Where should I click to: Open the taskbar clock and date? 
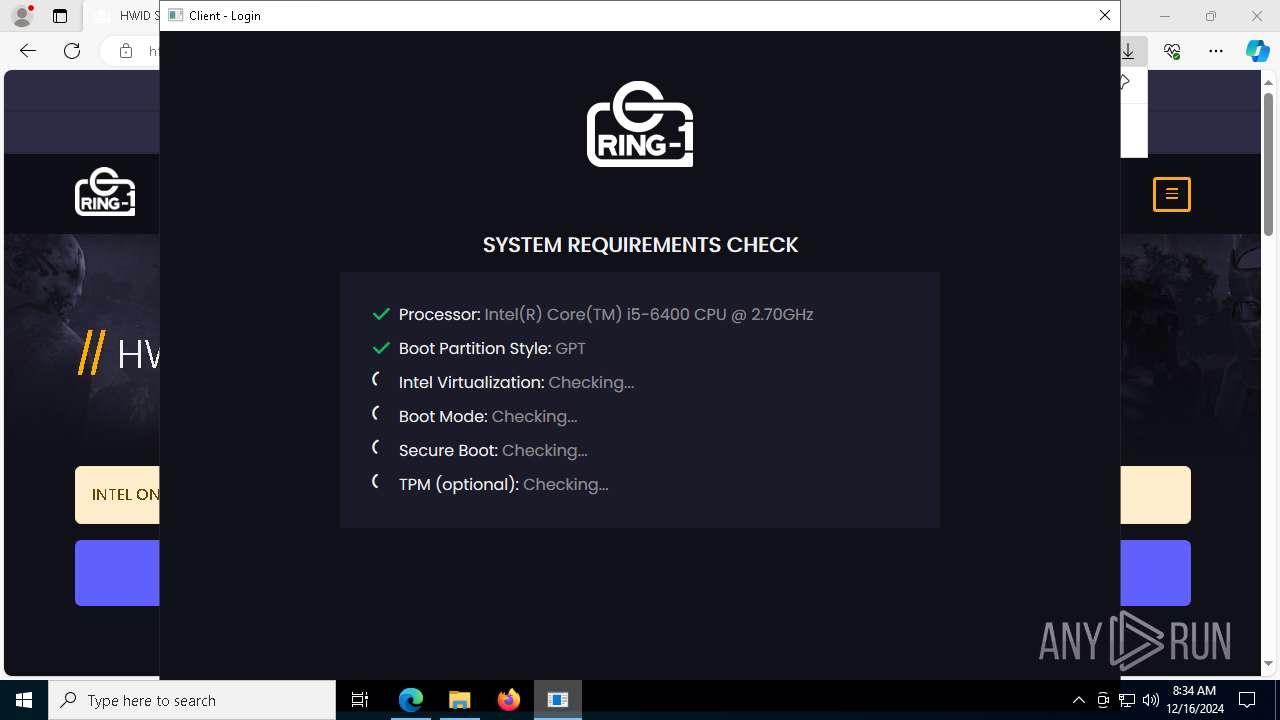(x=1196, y=700)
